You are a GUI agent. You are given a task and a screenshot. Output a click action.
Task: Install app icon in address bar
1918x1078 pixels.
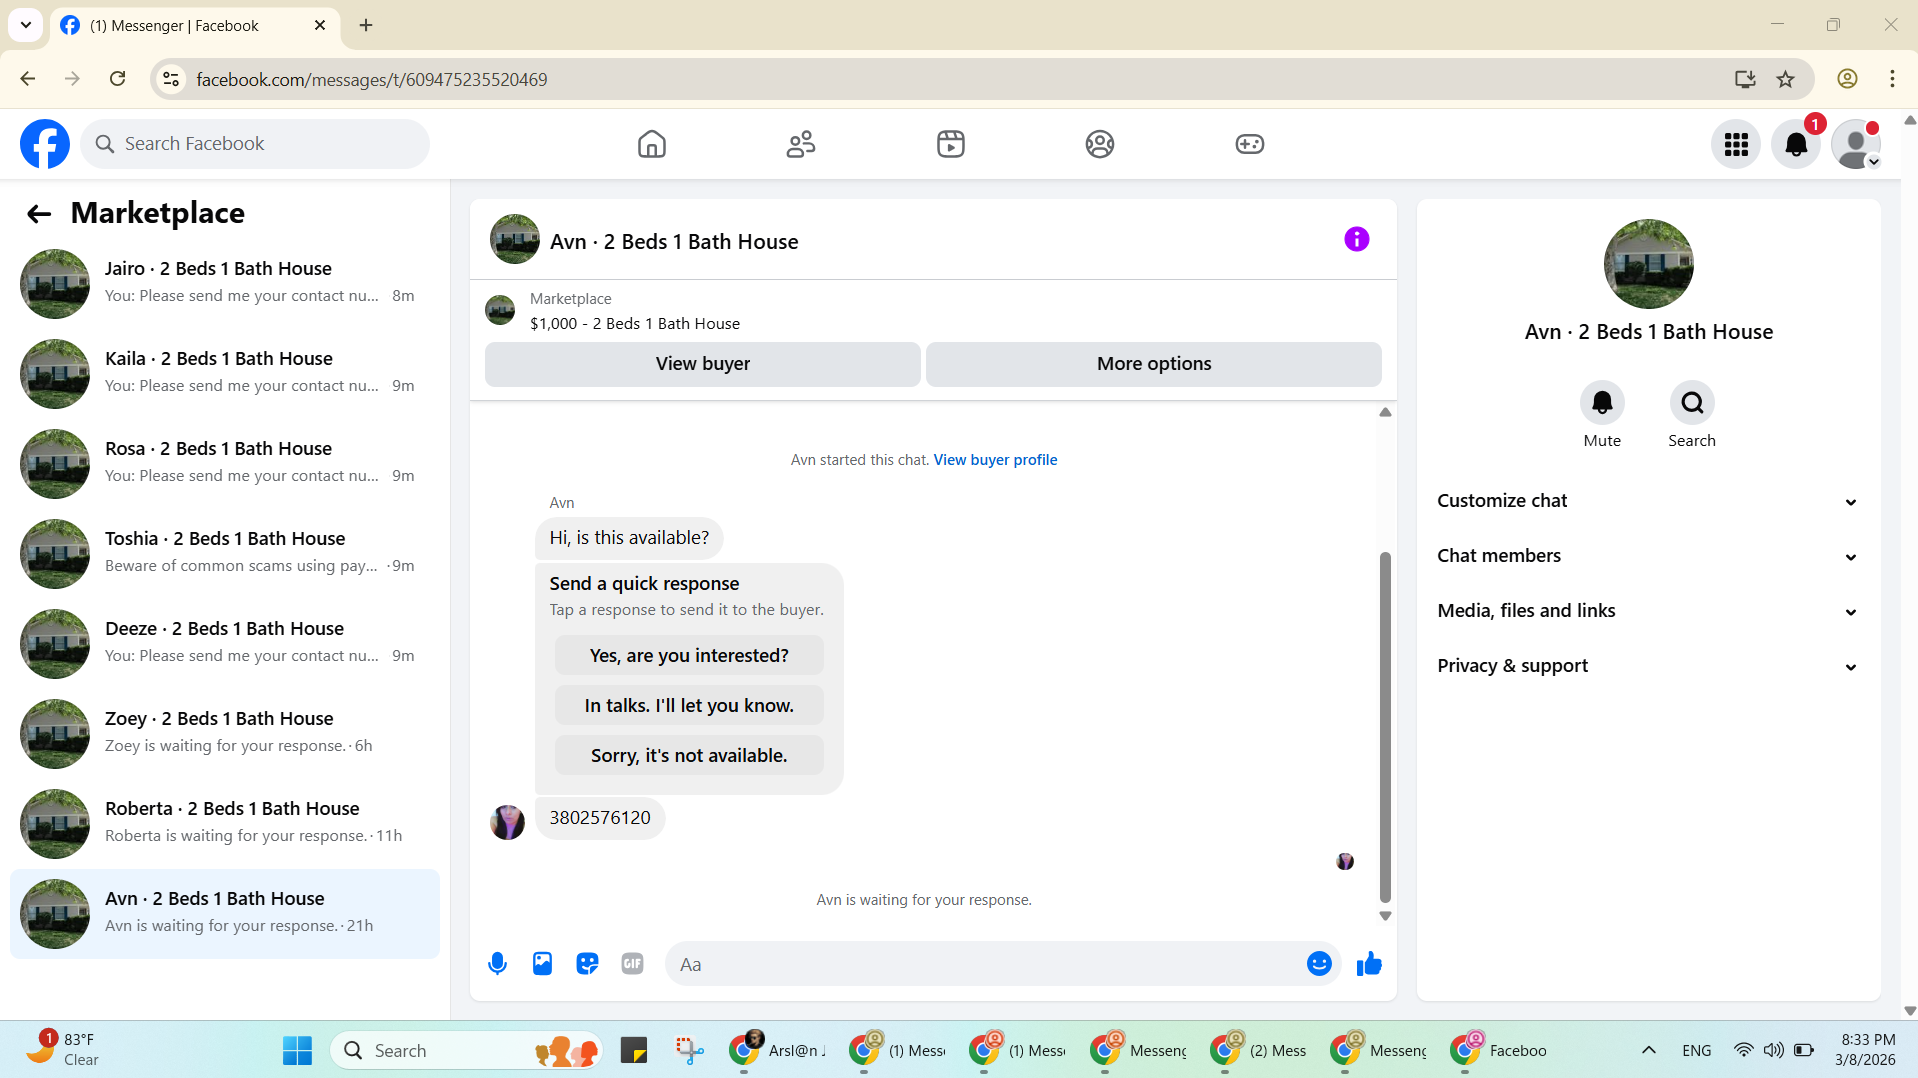click(x=1745, y=79)
